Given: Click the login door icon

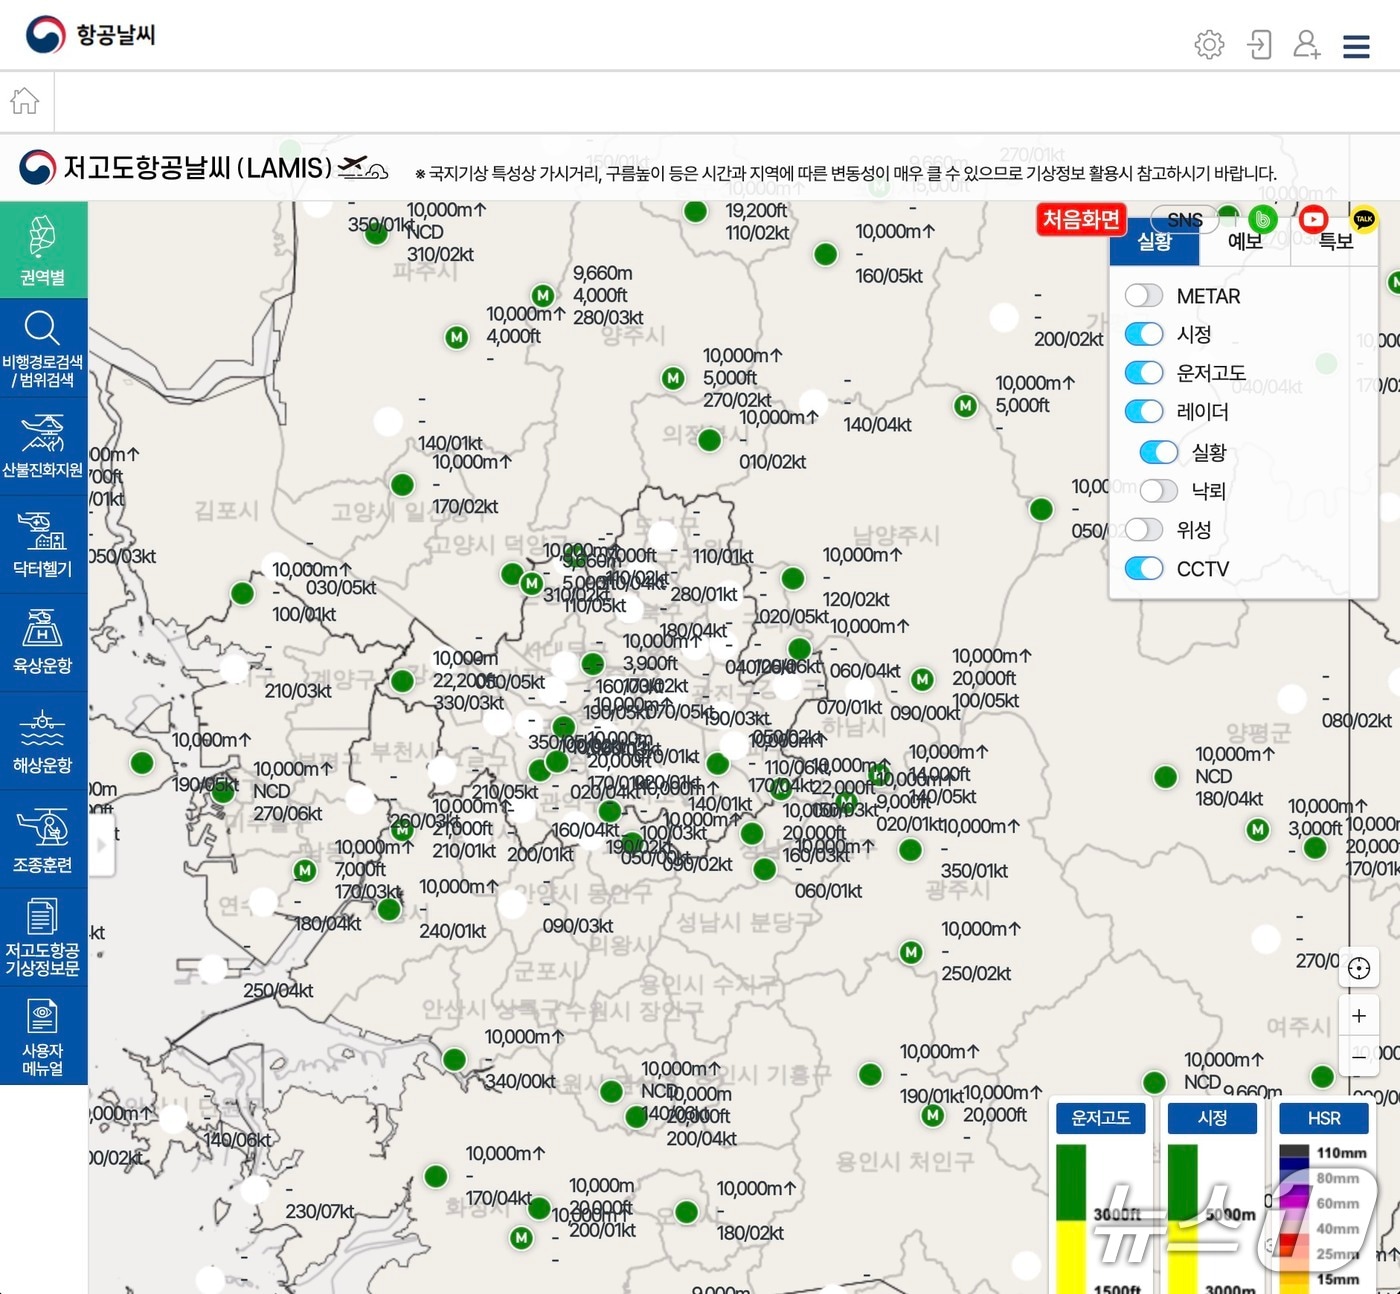Looking at the screenshot, I should (x=1259, y=45).
